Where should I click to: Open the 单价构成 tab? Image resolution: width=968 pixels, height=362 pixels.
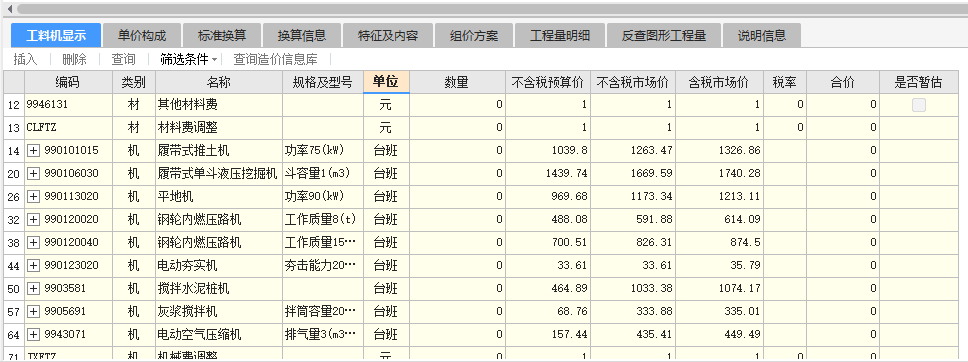(x=142, y=35)
